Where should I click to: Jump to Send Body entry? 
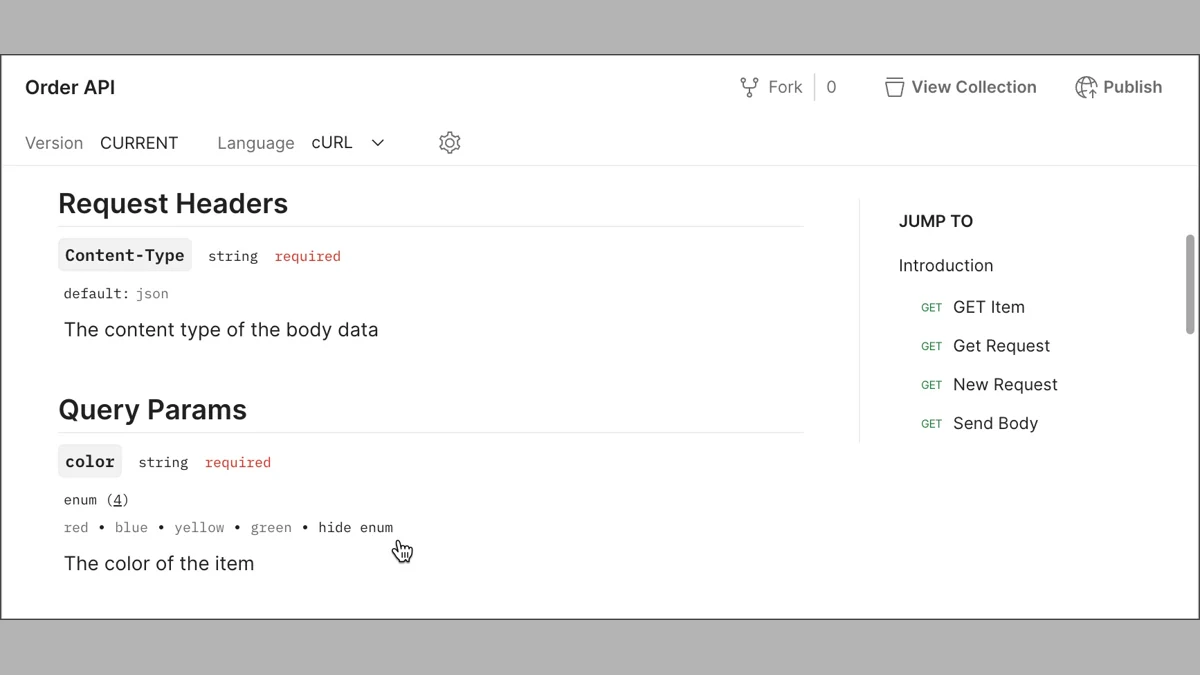(x=995, y=424)
